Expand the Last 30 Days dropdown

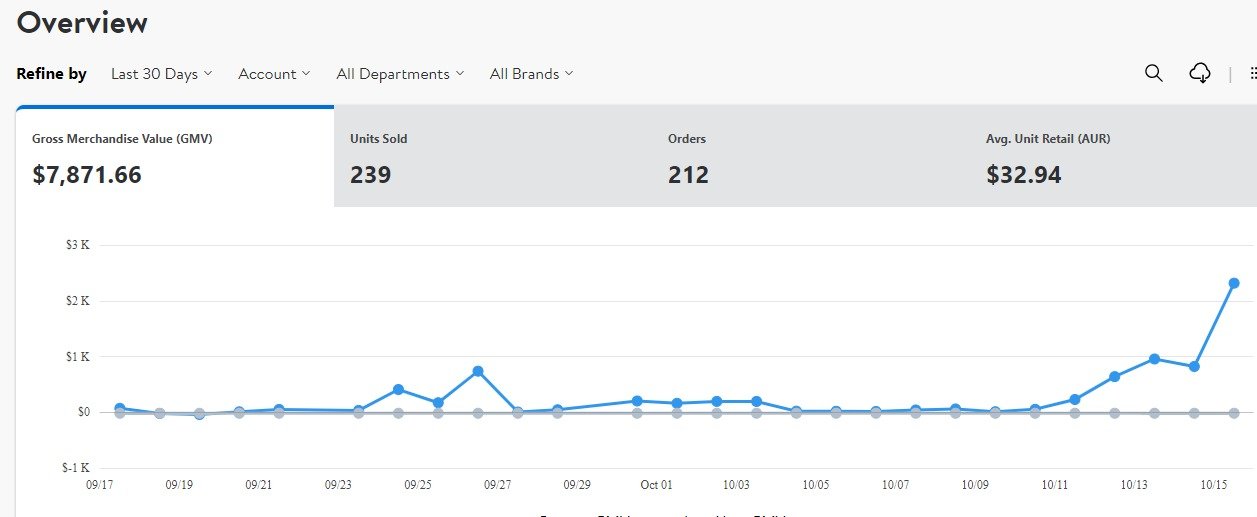161,74
